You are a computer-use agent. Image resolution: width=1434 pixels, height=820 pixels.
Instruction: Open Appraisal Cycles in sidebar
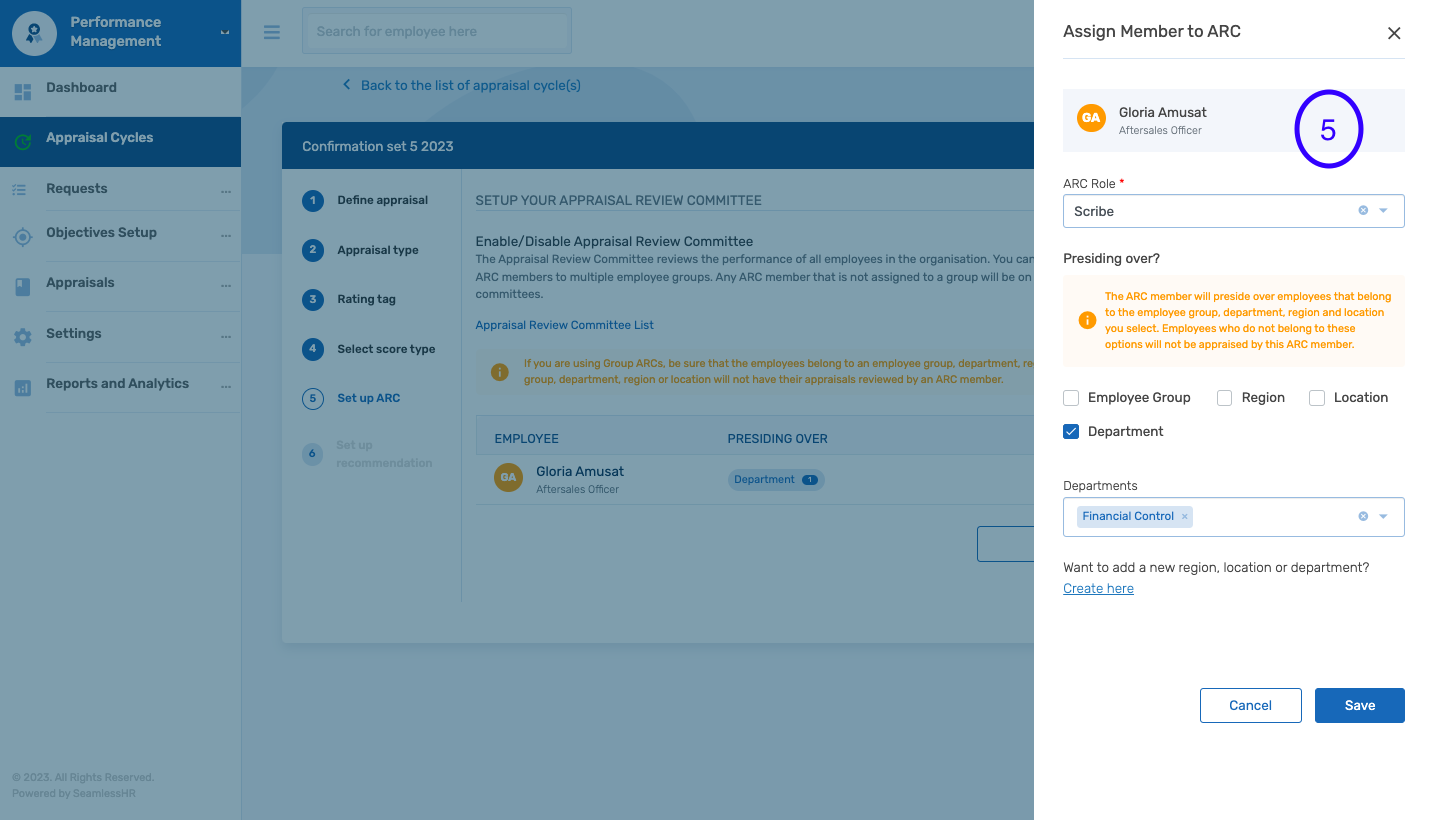coord(100,138)
